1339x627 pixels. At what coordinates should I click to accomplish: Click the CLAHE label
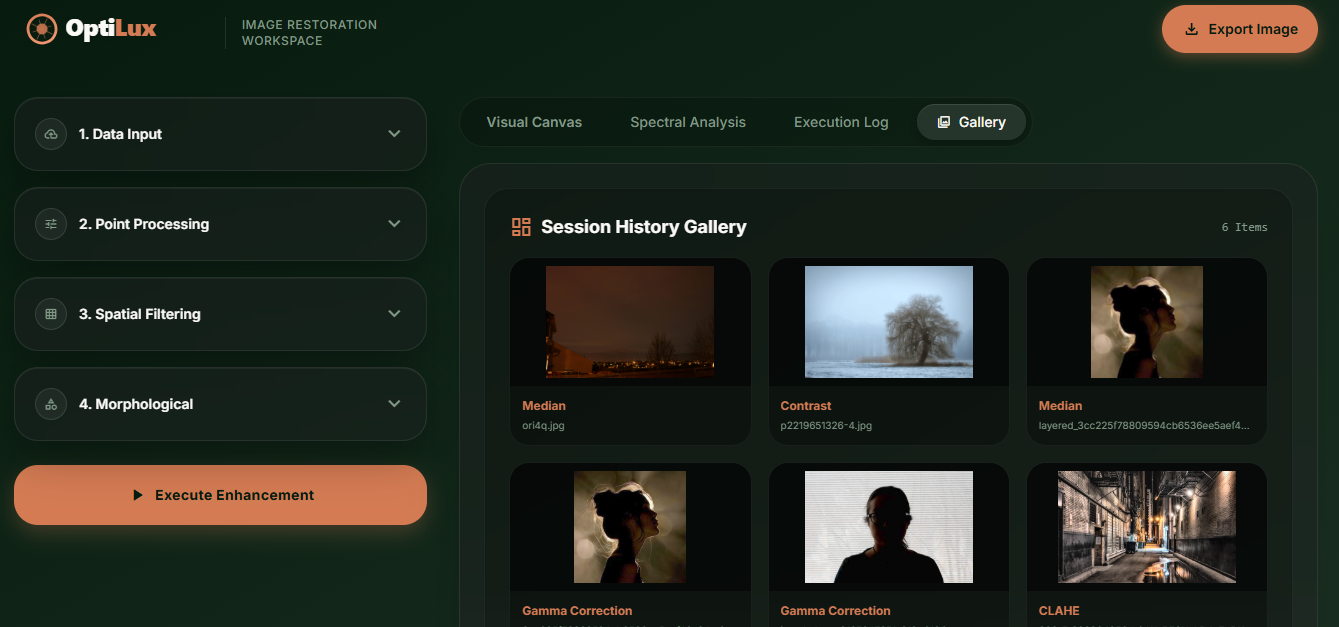[1059, 611]
